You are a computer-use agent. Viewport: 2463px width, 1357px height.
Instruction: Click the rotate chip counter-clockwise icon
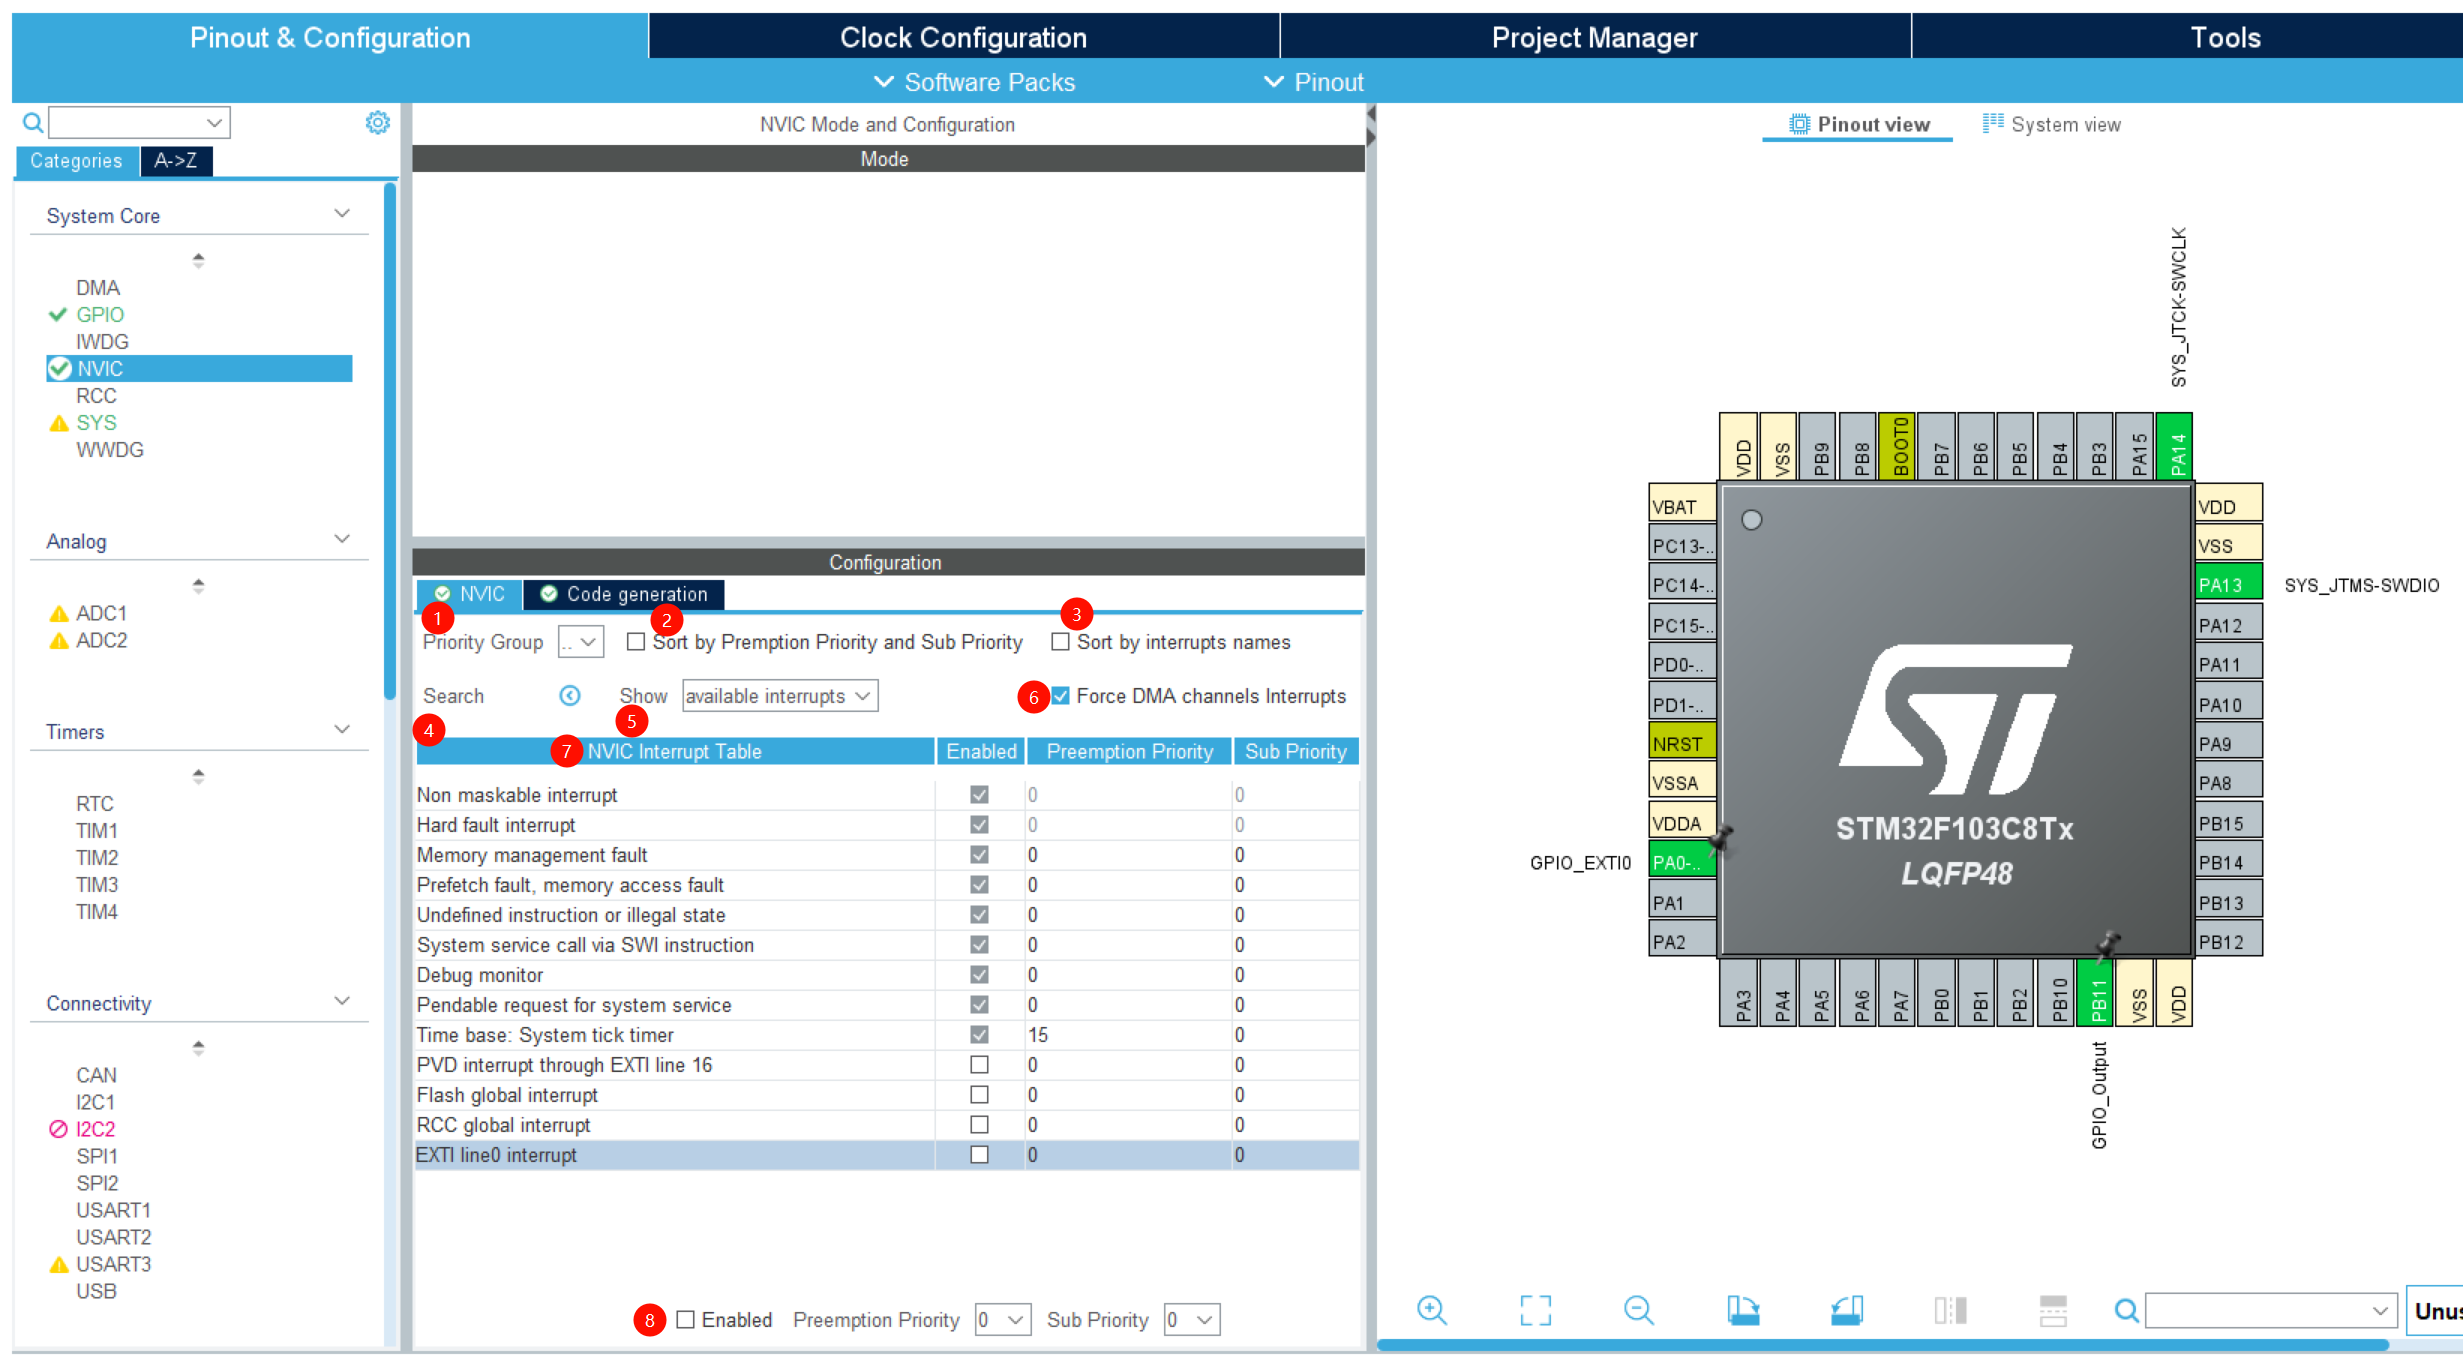pos(1846,1310)
